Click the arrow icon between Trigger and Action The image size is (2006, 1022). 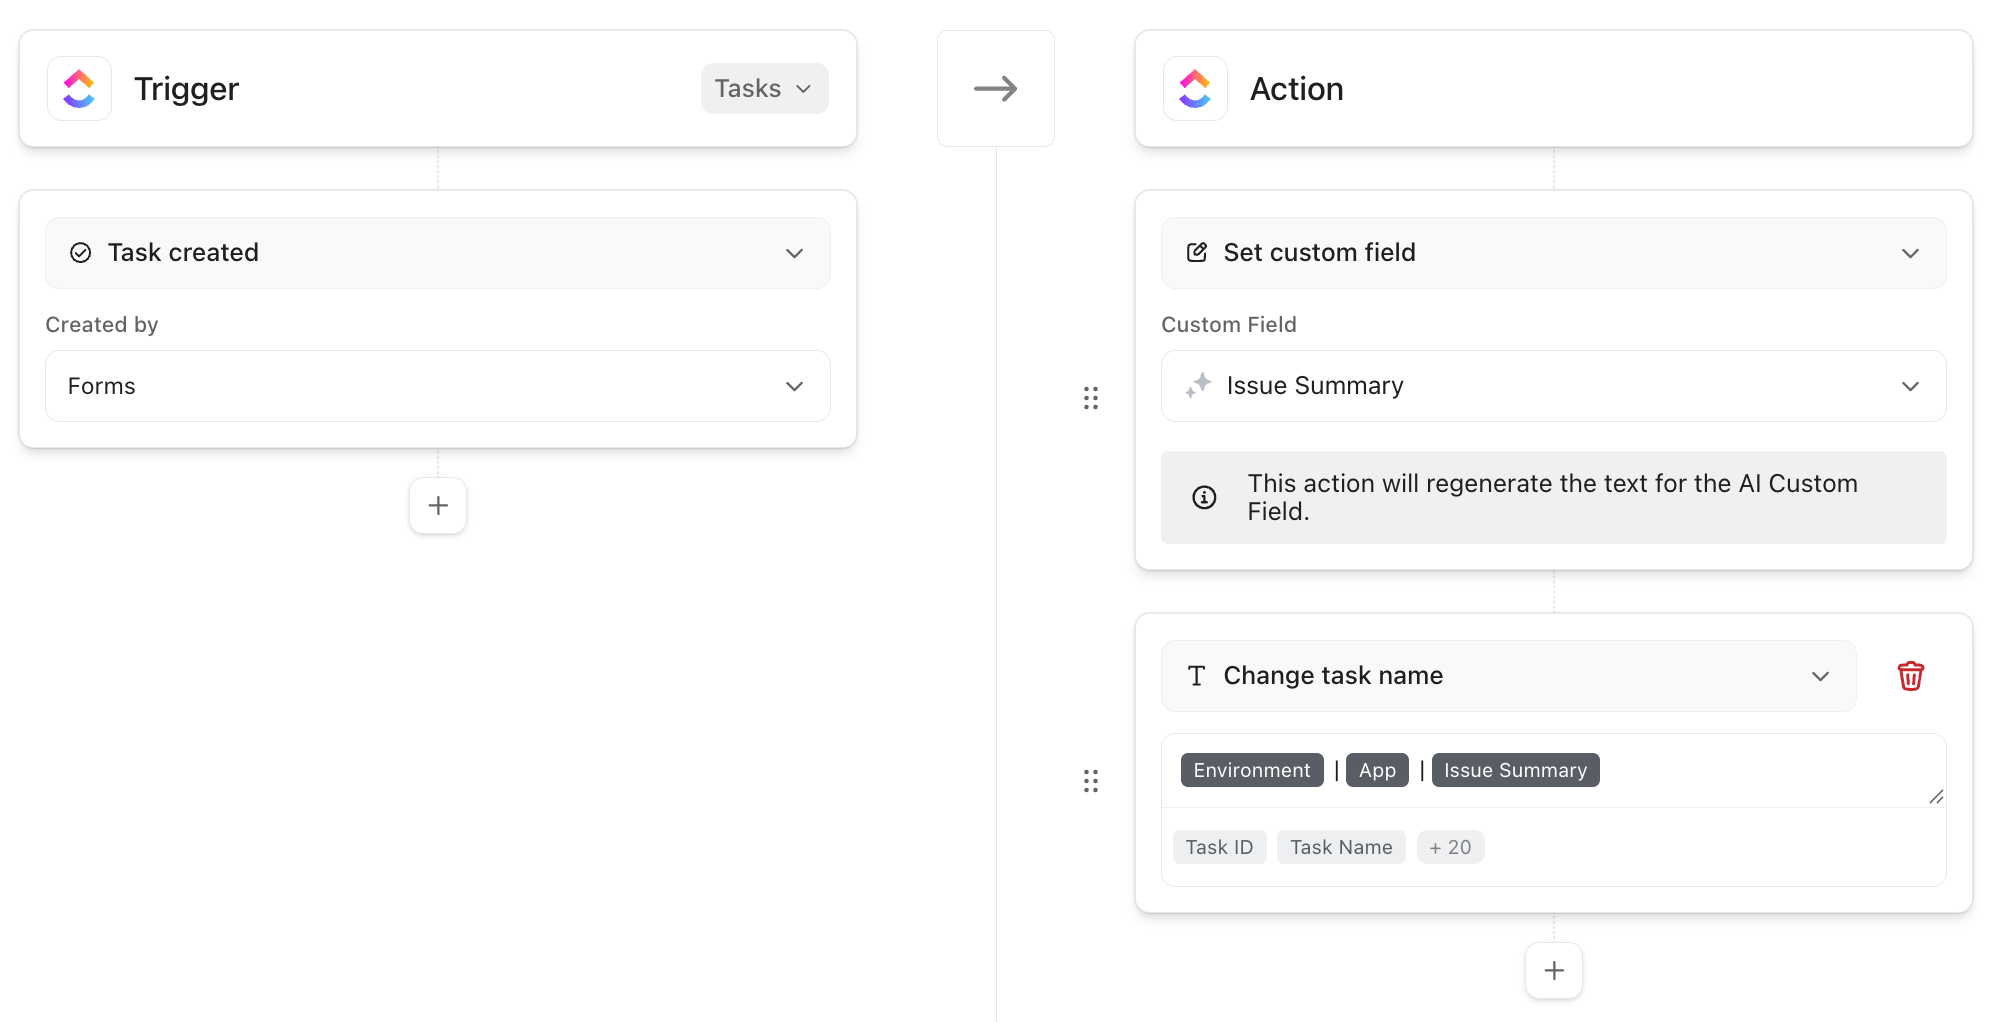coord(995,88)
